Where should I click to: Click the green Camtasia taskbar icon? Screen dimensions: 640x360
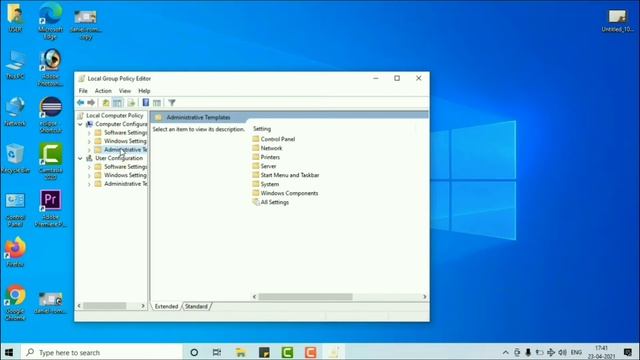(x=287, y=352)
